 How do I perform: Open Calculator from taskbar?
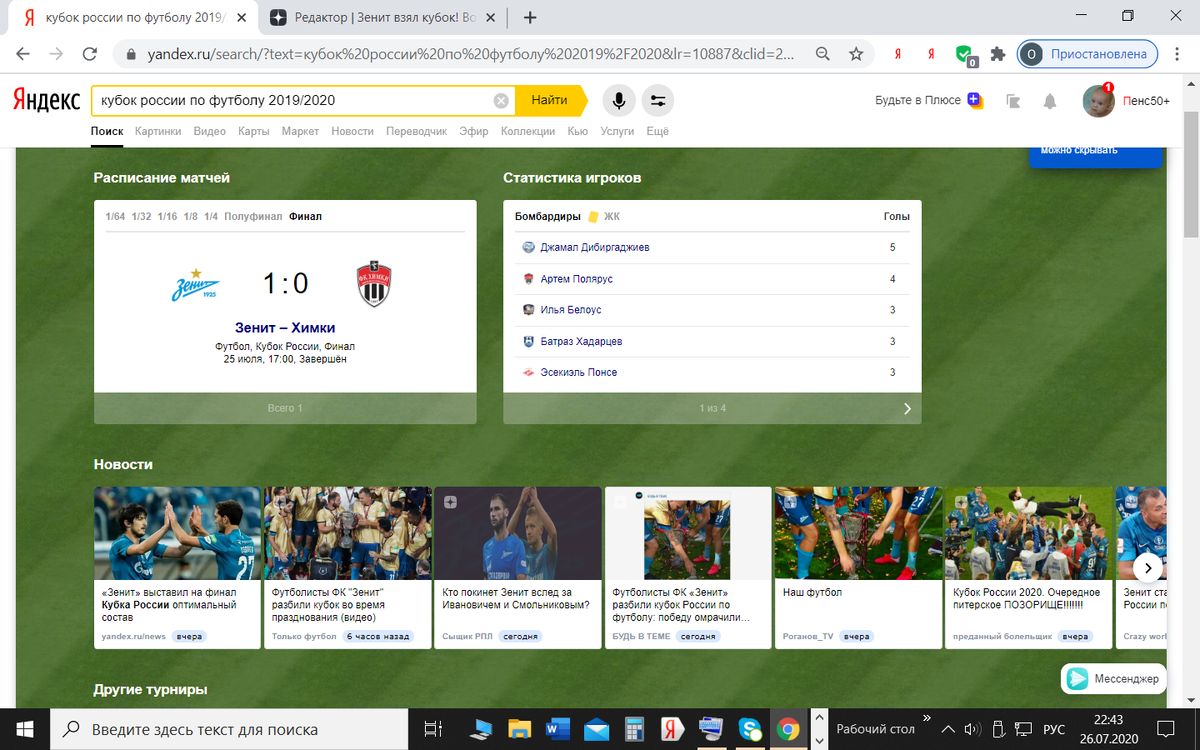[x=634, y=729]
